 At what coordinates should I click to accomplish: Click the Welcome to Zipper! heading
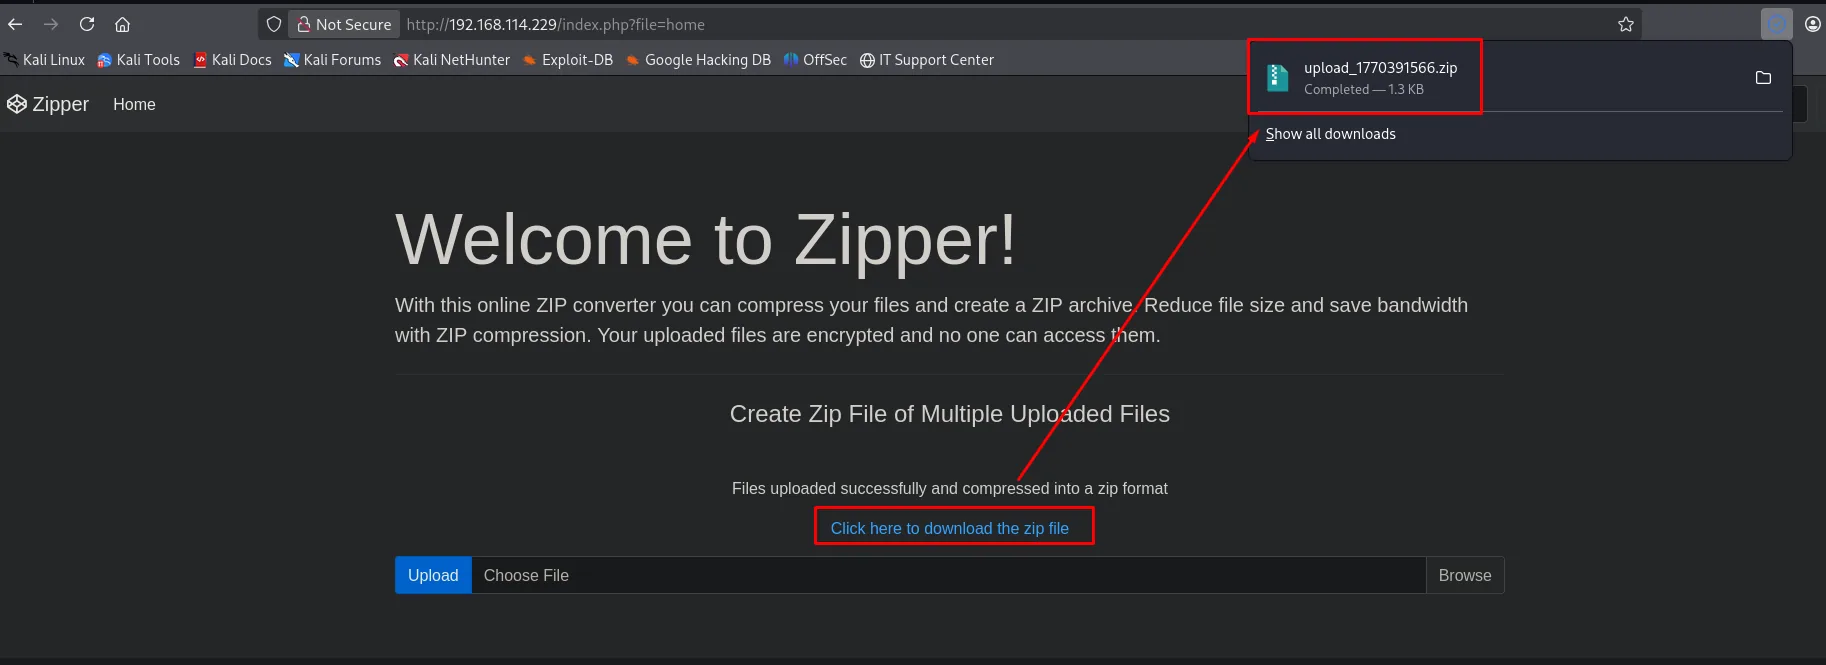pyautogui.click(x=706, y=240)
